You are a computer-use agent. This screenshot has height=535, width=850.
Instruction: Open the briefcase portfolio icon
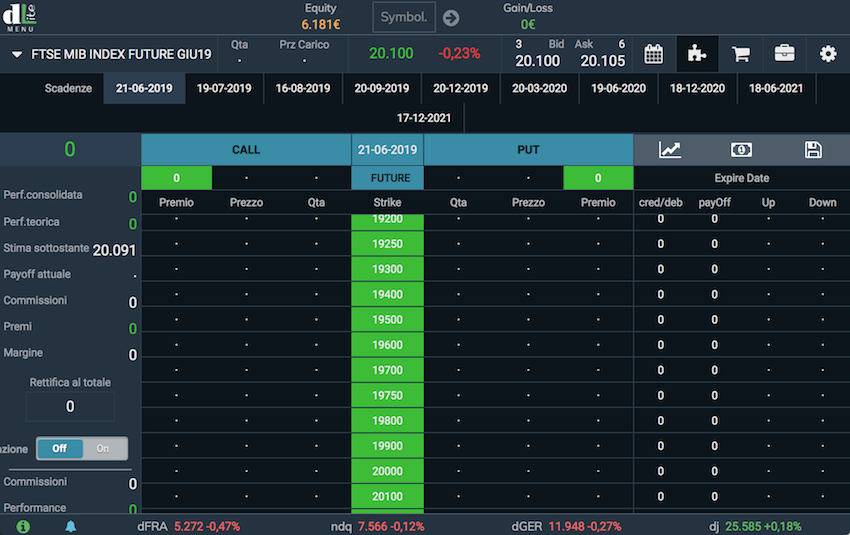784,54
